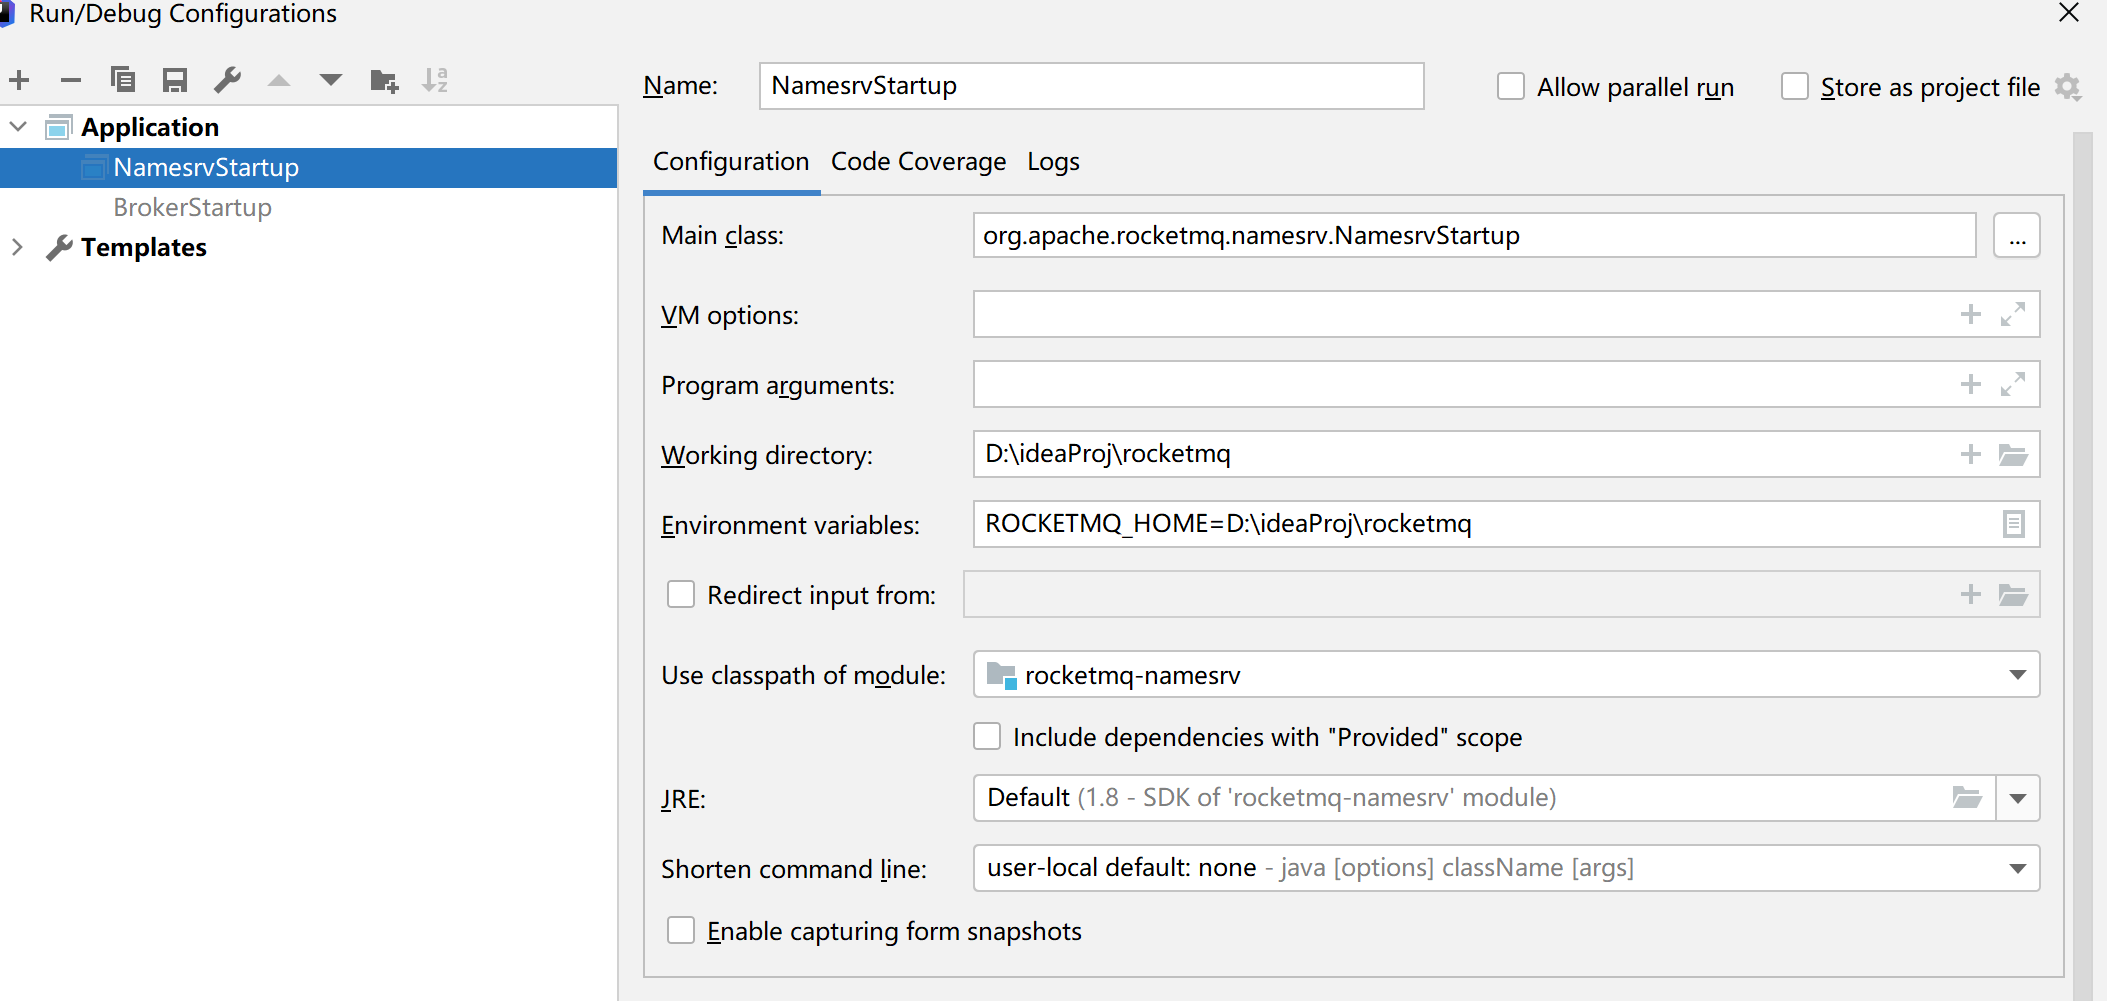Expand the Templates tree node
2107x1001 pixels.
[x=18, y=247]
